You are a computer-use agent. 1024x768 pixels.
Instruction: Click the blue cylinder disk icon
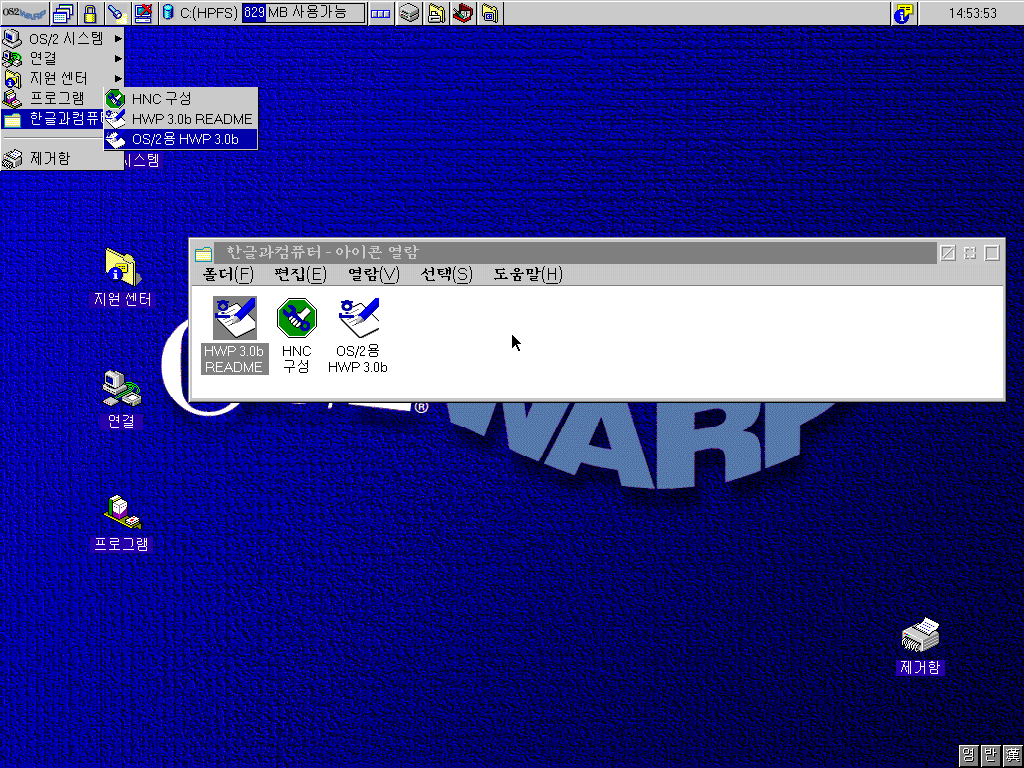click(168, 12)
